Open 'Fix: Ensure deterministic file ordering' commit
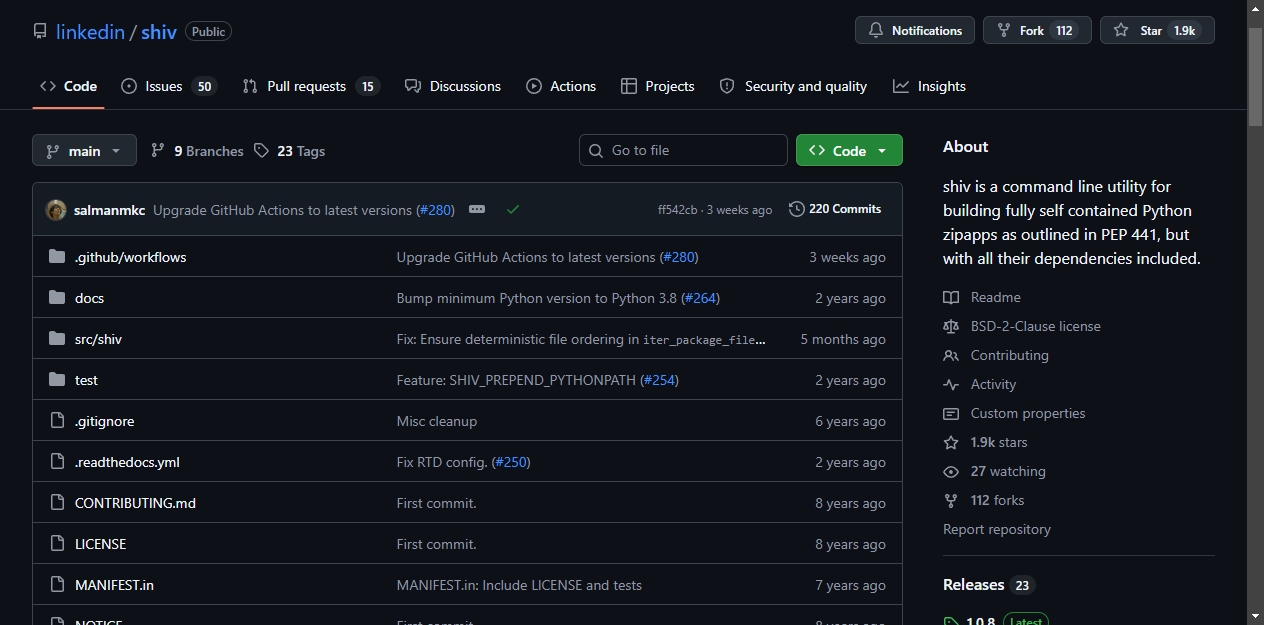 point(581,339)
